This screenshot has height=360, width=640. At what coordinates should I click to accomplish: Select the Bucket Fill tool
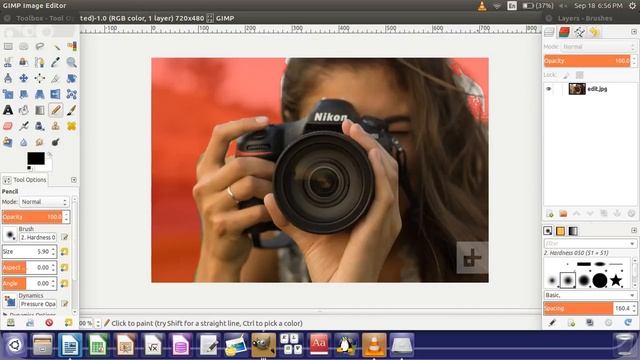[x=24, y=110]
